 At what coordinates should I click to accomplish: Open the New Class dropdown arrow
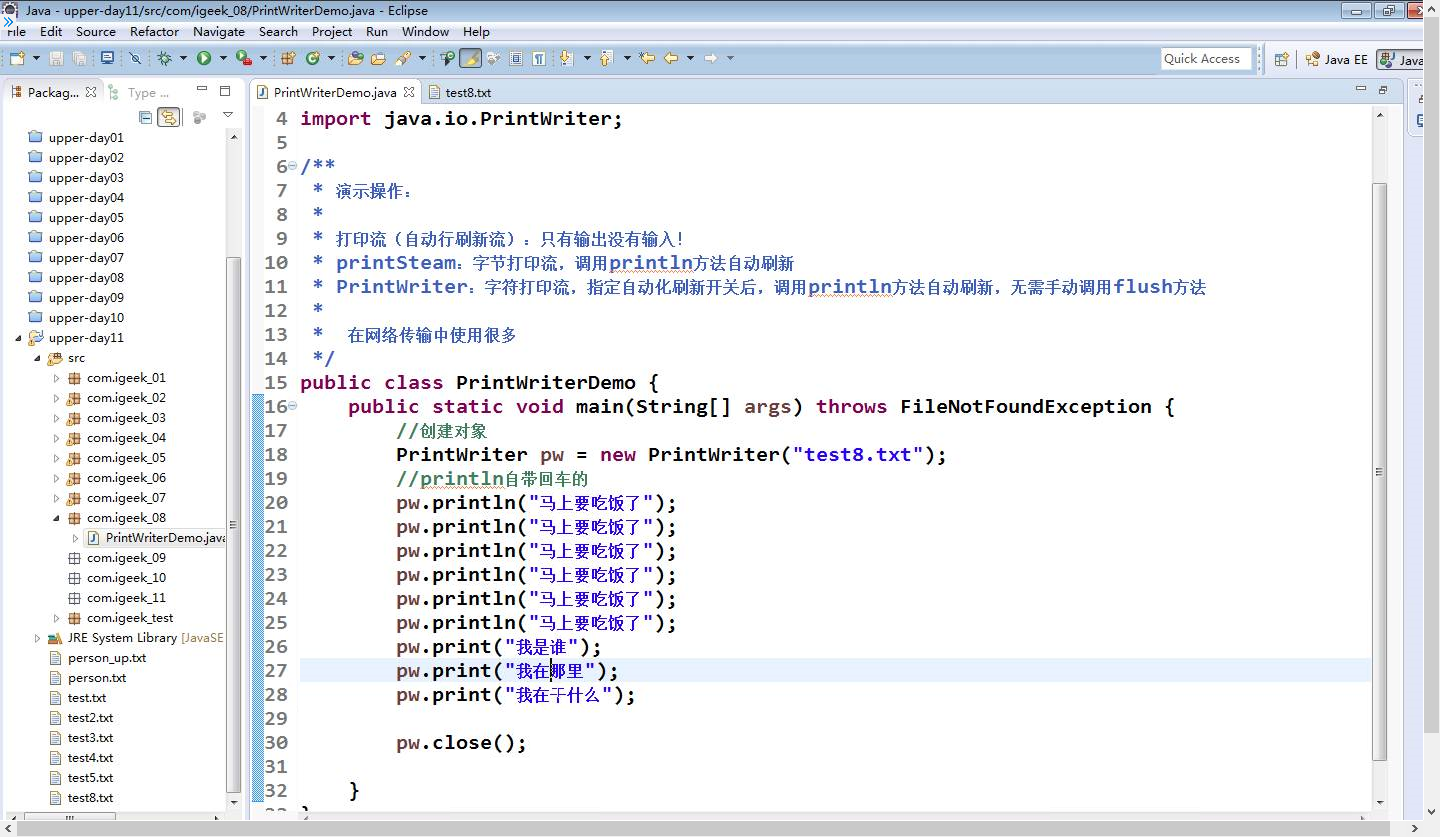(331, 58)
